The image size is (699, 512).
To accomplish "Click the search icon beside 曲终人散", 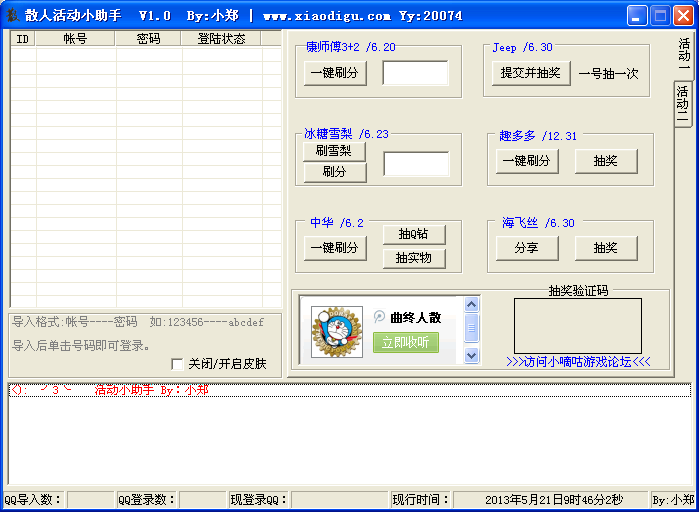I will tap(379, 316).
